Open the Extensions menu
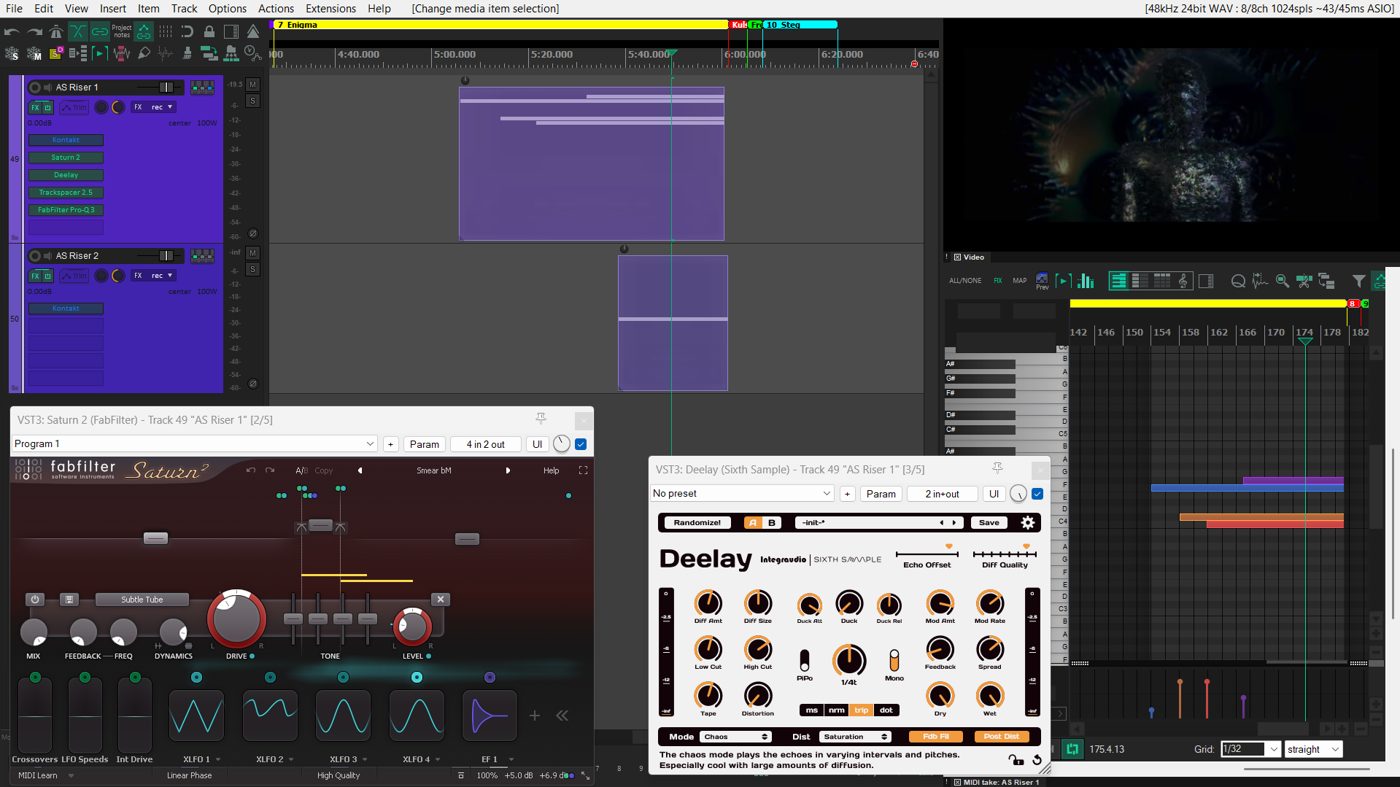This screenshot has width=1400, height=787. tap(330, 8)
